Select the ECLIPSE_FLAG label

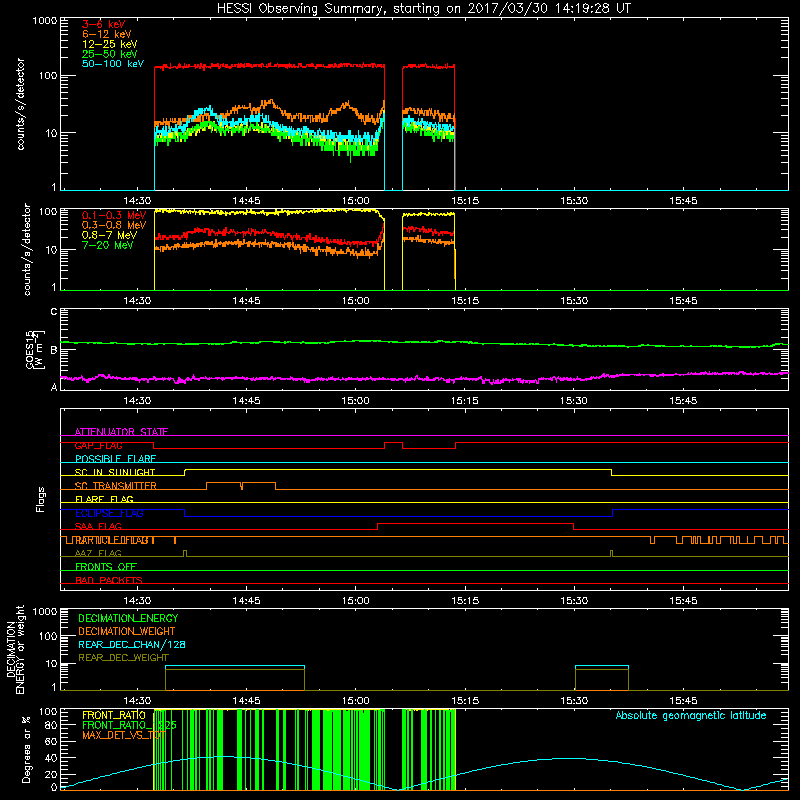[109, 513]
